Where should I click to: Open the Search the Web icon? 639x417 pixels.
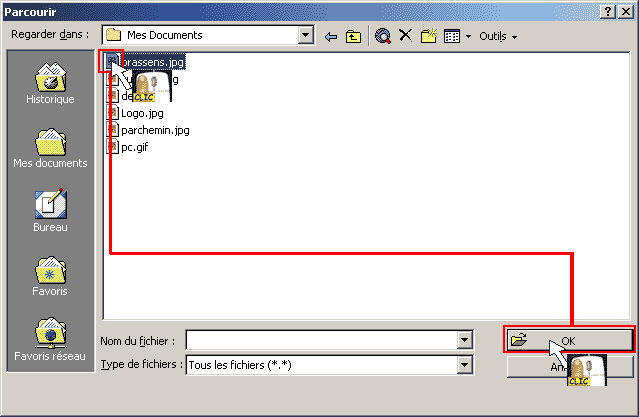tap(383, 36)
